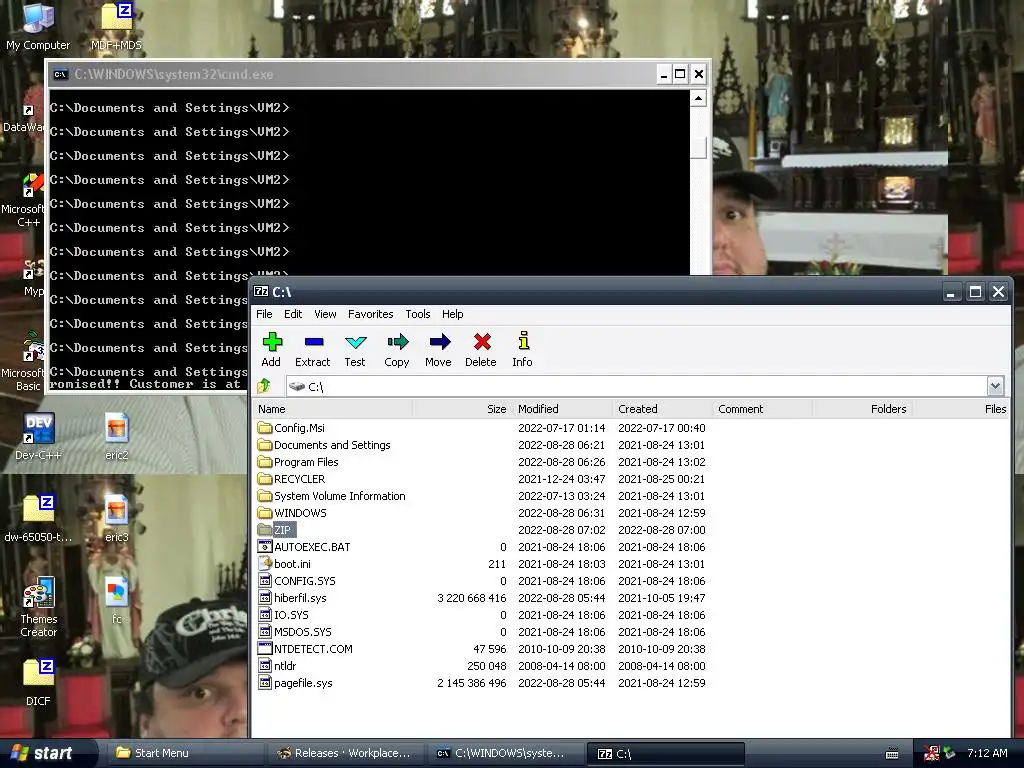This screenshot has width=1024, height=768.
Task: Switch to Releases Workplace taskbar item
Action: click(x=346, y=753)
